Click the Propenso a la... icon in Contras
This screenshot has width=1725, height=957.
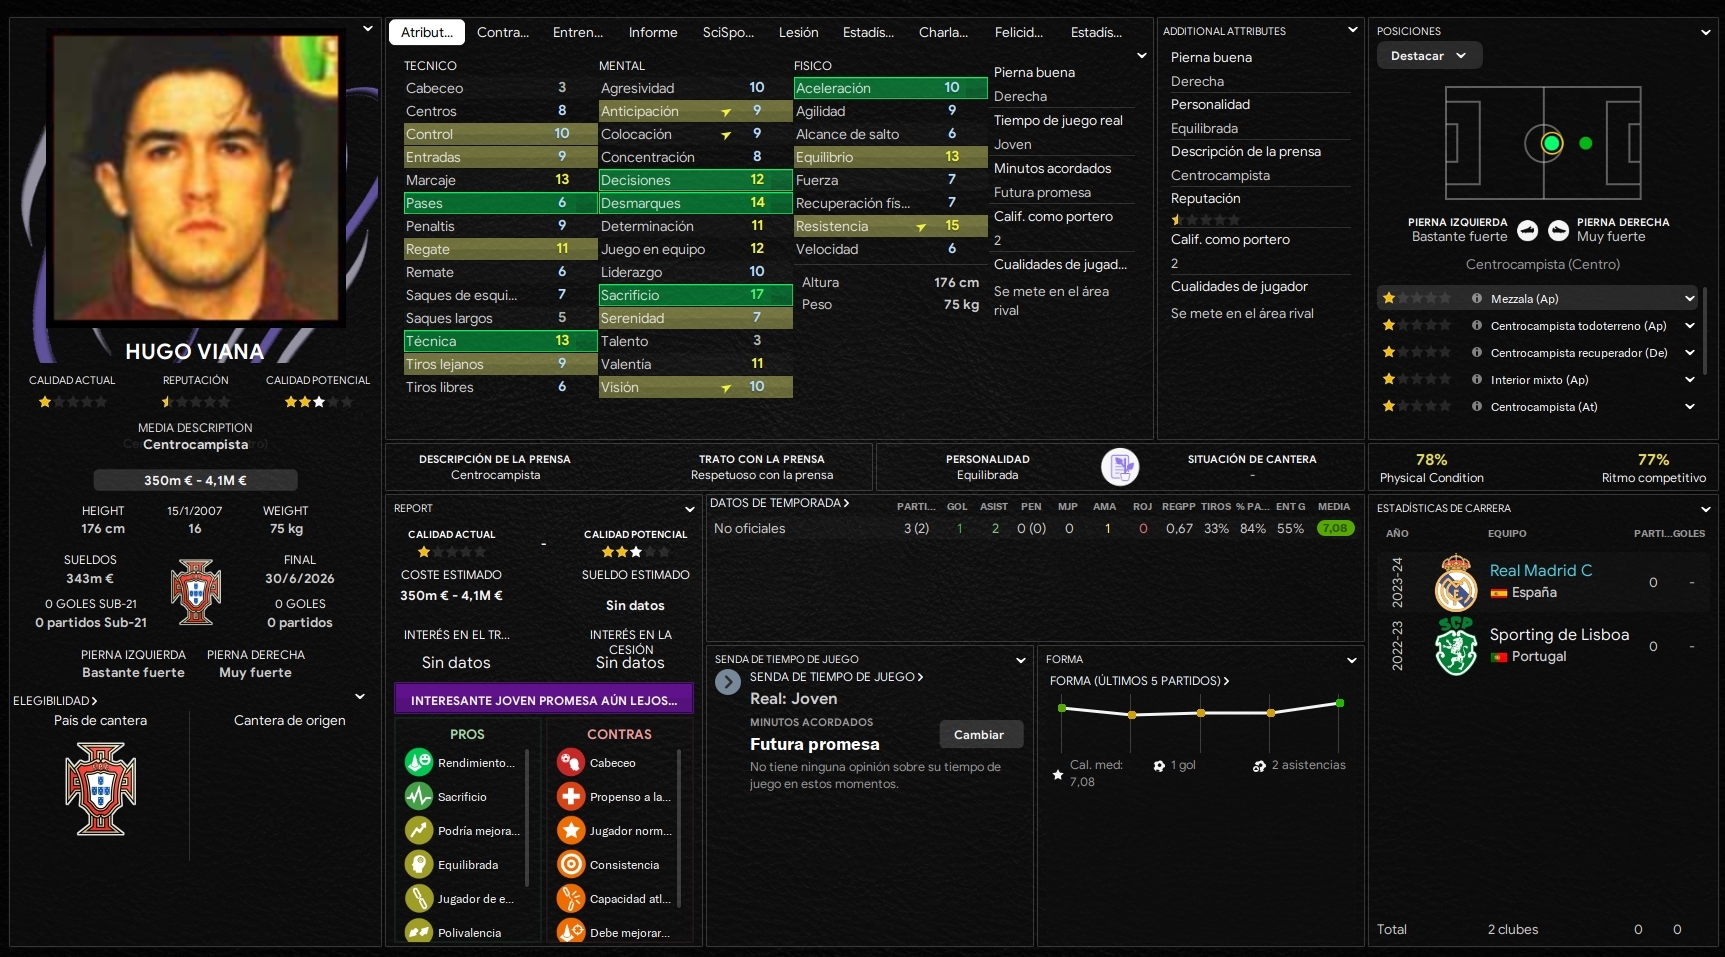pos(571,797)
